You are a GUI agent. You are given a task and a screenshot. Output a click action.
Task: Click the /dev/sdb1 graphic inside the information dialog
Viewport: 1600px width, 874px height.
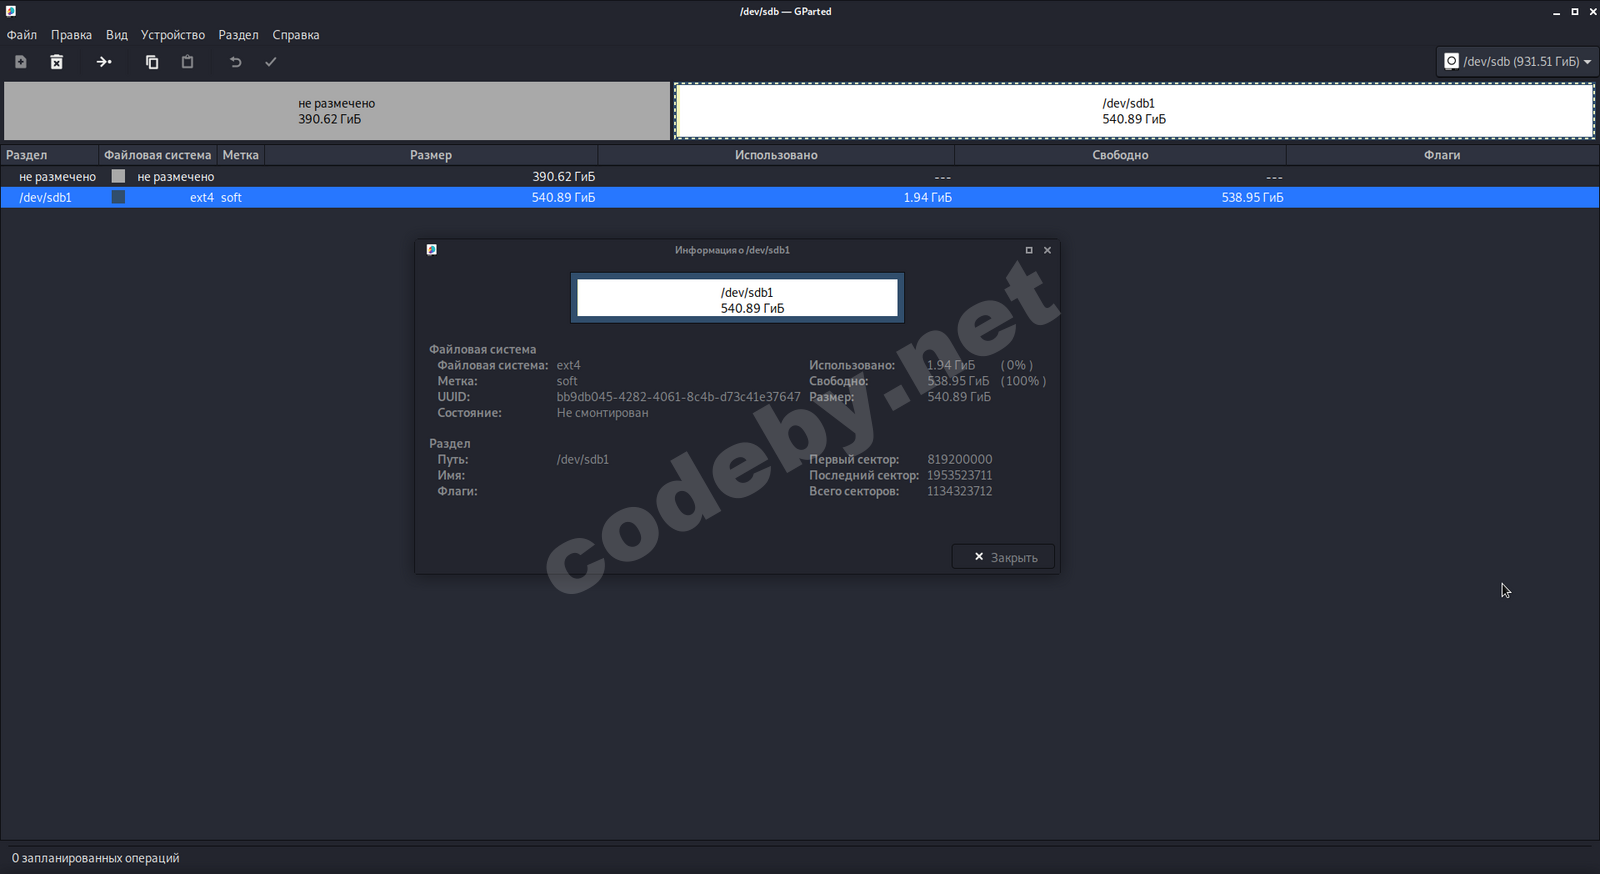pyautogui.click(x=737, y=298)
